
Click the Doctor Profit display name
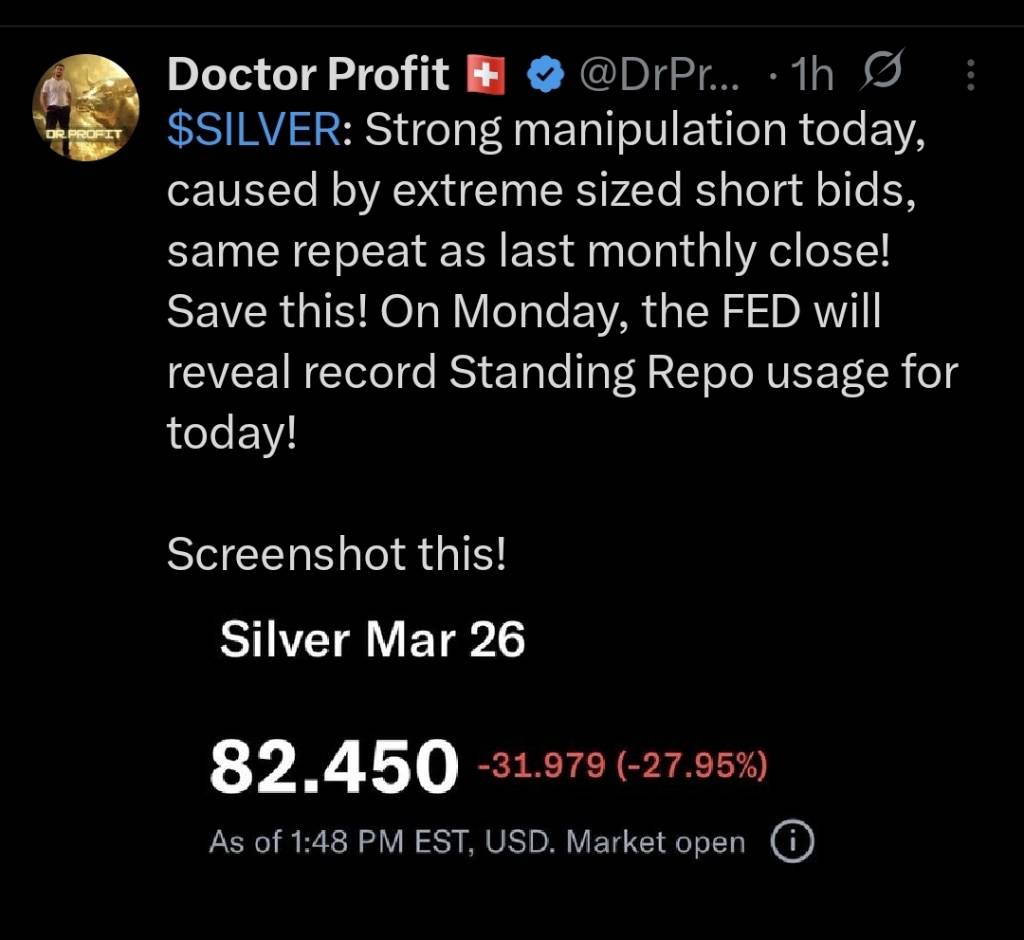click(x=308, y=74)
